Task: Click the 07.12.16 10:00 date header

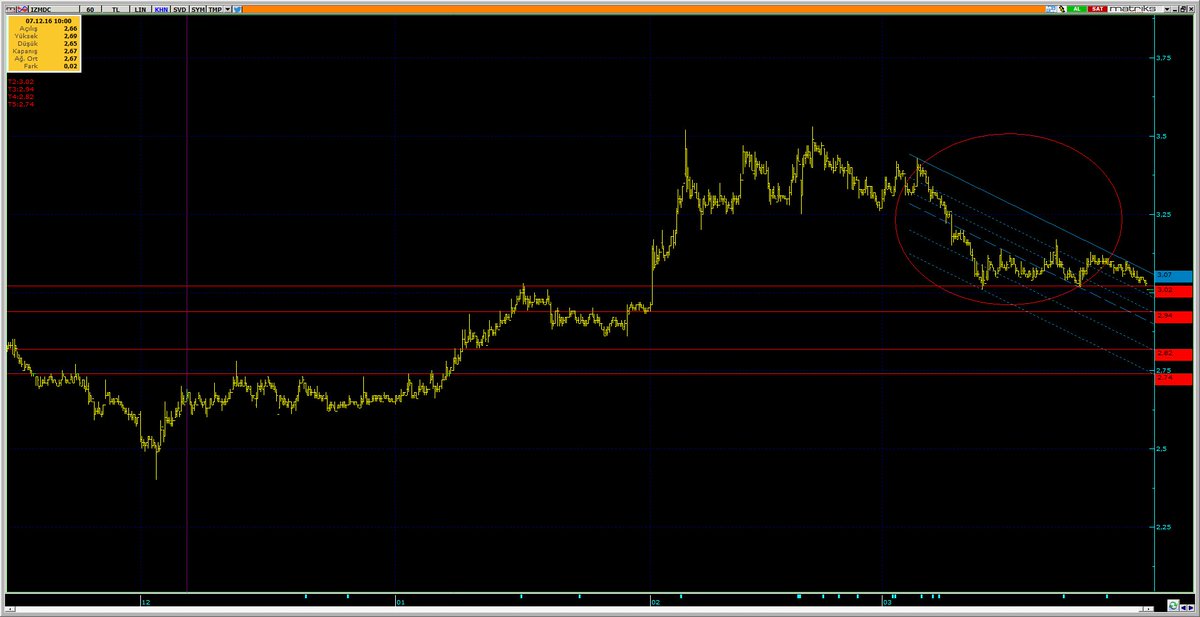Action: pyautogui.click(x=48, y=21)
